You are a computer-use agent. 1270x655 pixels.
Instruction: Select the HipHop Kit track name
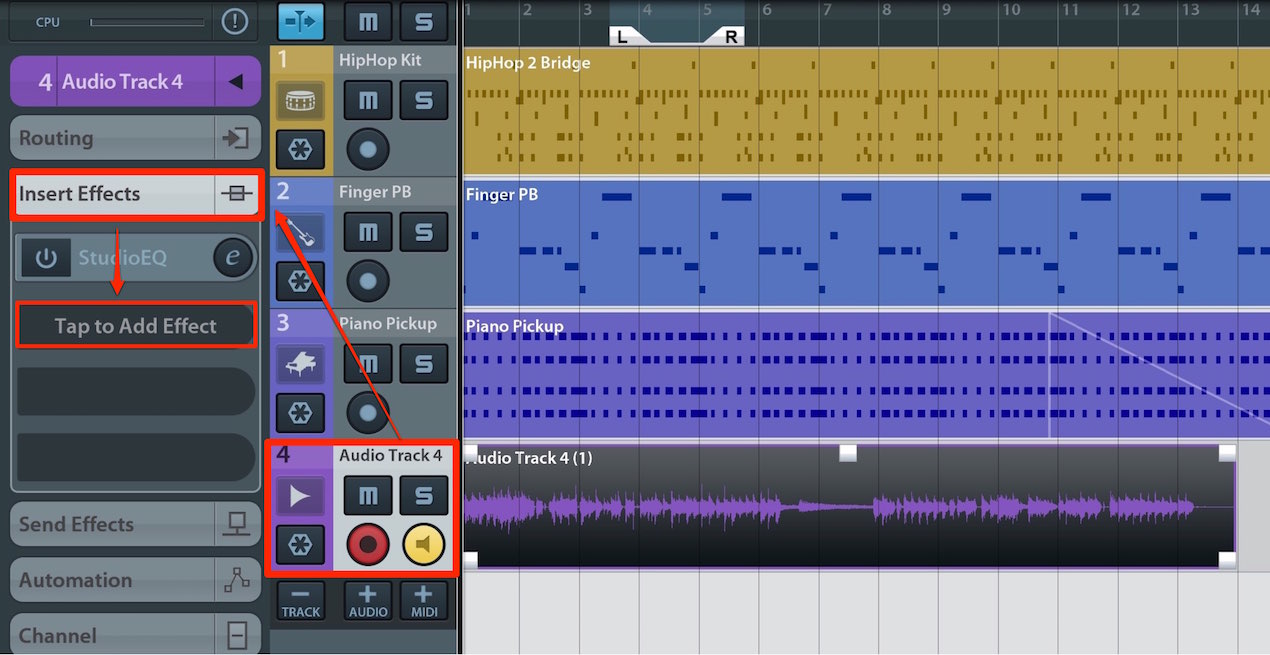pos(380,60)
